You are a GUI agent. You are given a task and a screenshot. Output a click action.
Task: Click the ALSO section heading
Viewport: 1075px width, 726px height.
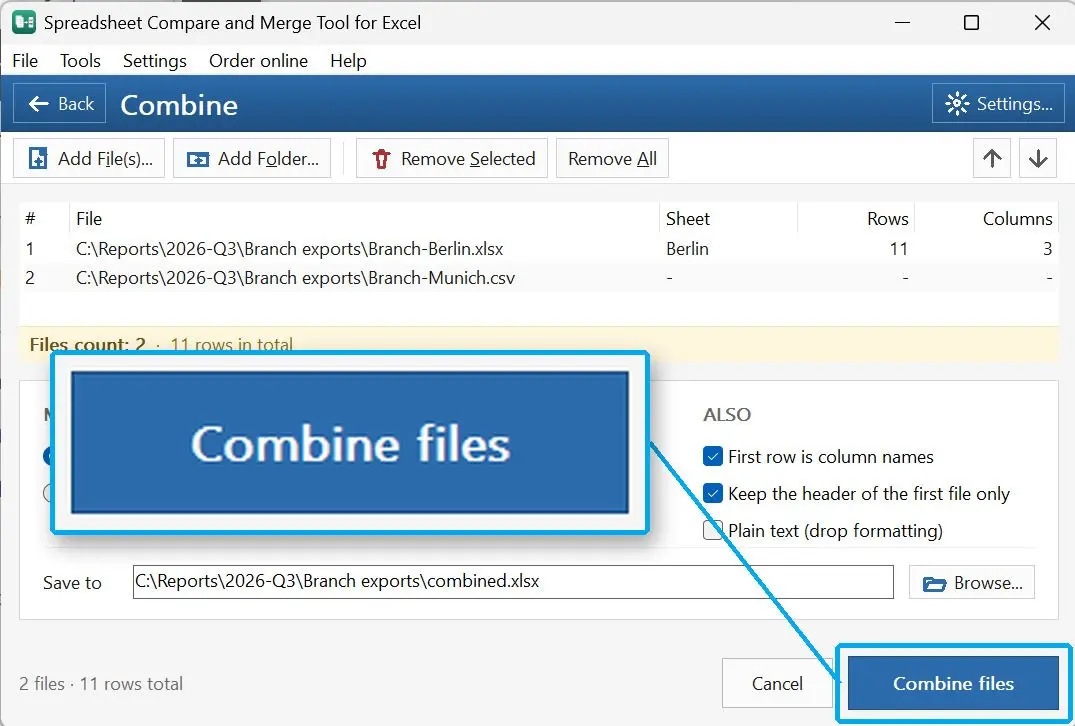tap(727, 415)
